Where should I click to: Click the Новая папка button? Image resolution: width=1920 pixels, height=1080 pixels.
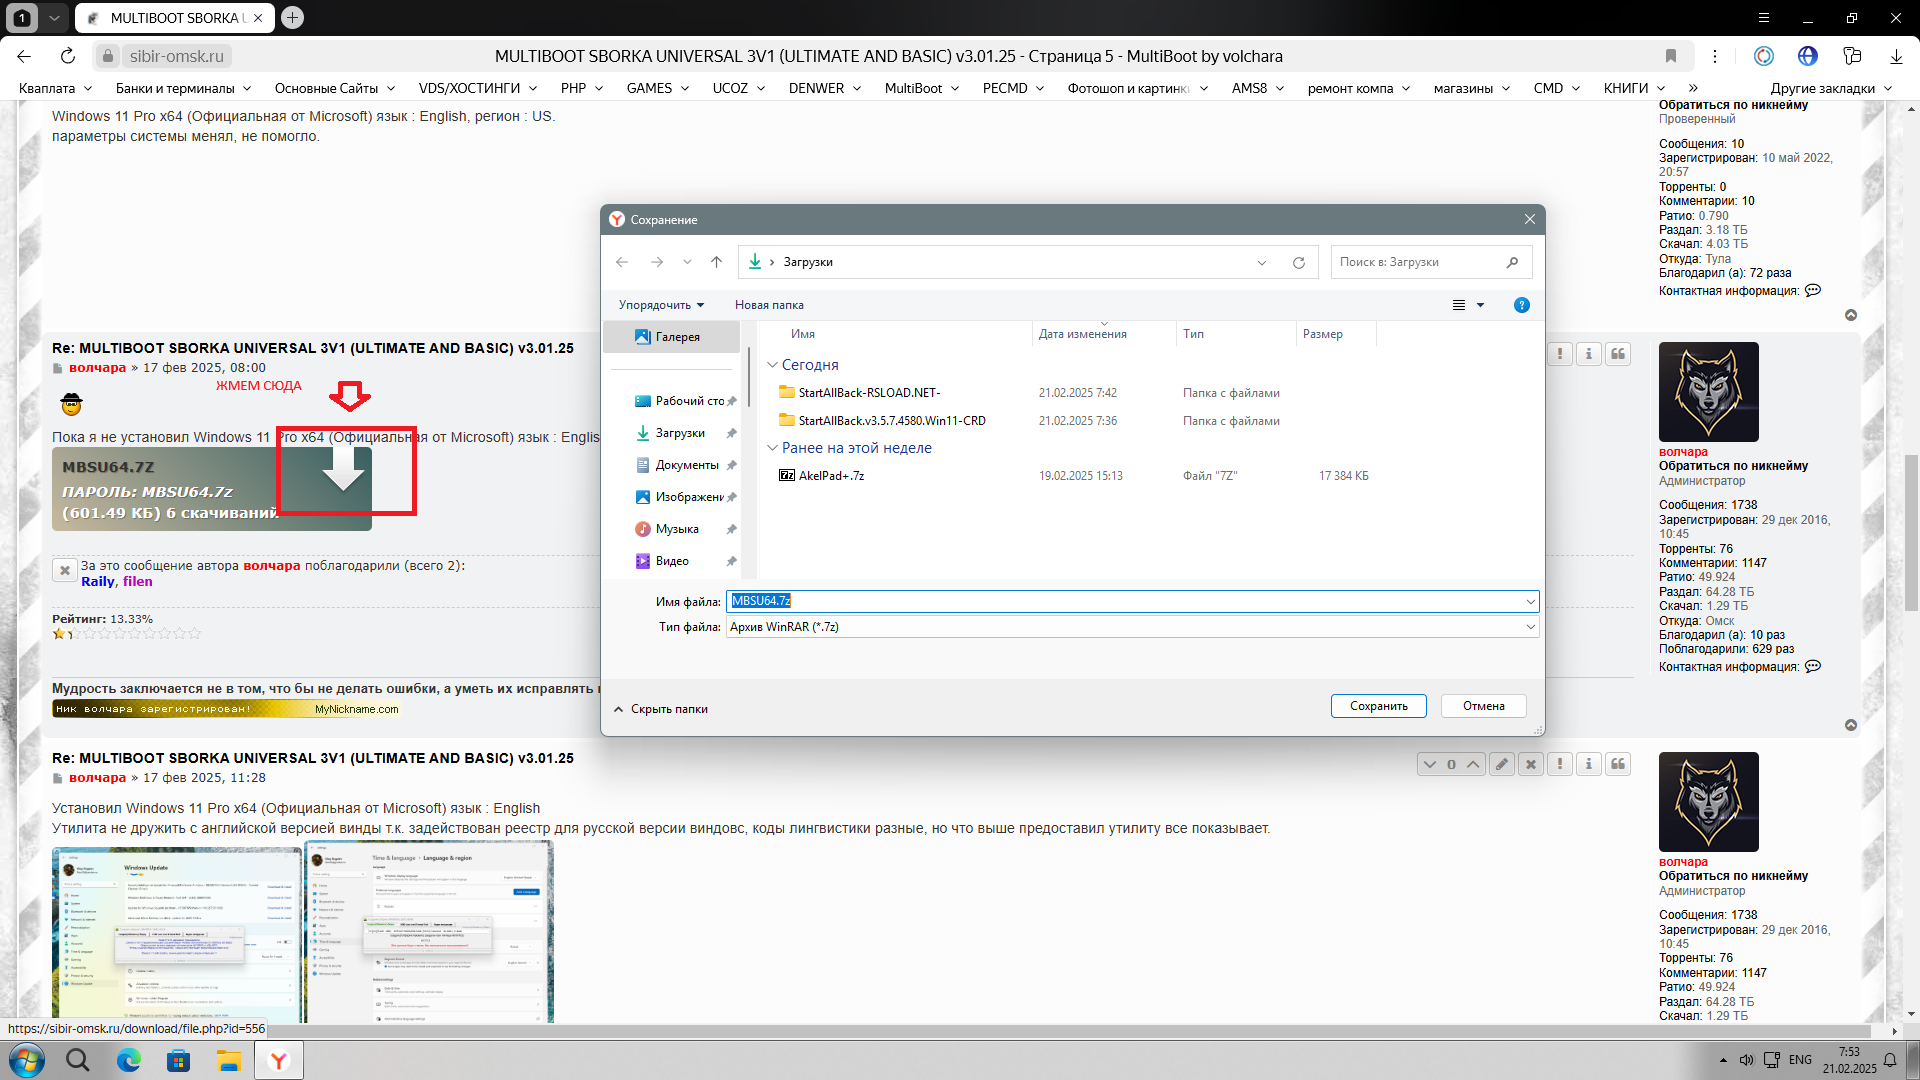click(768, 305)
